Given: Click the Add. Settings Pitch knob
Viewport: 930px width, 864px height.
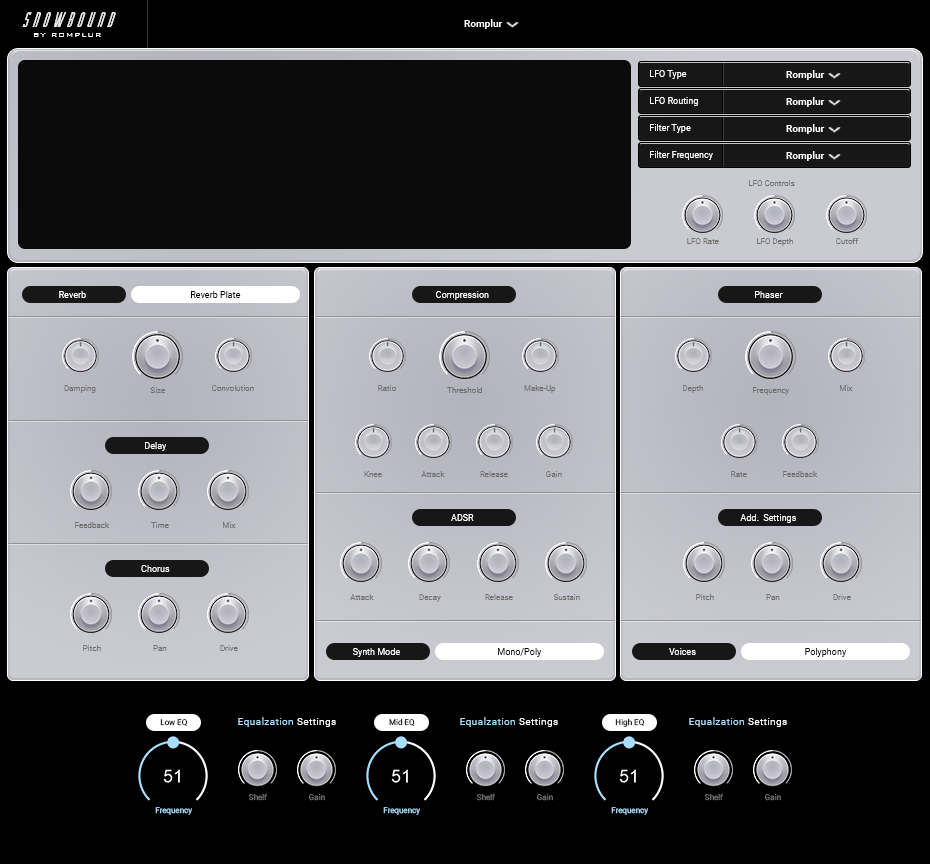Looking at the screenshot, I should point(704,563).
